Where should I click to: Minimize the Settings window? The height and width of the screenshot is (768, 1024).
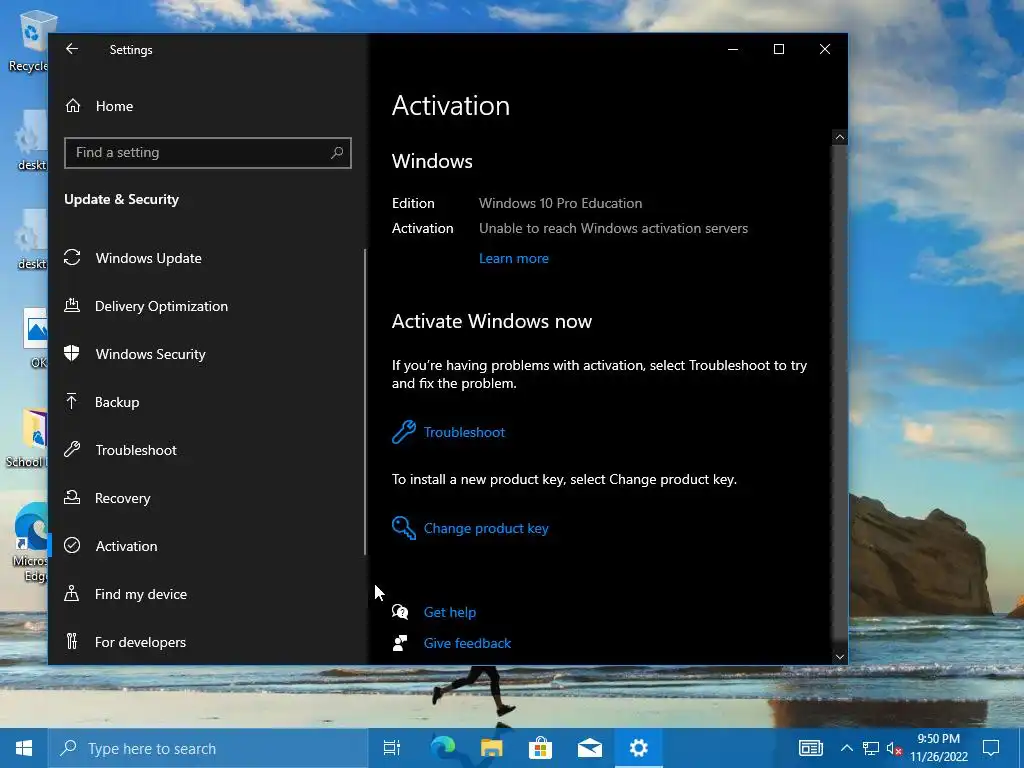[x=733, y=49]
